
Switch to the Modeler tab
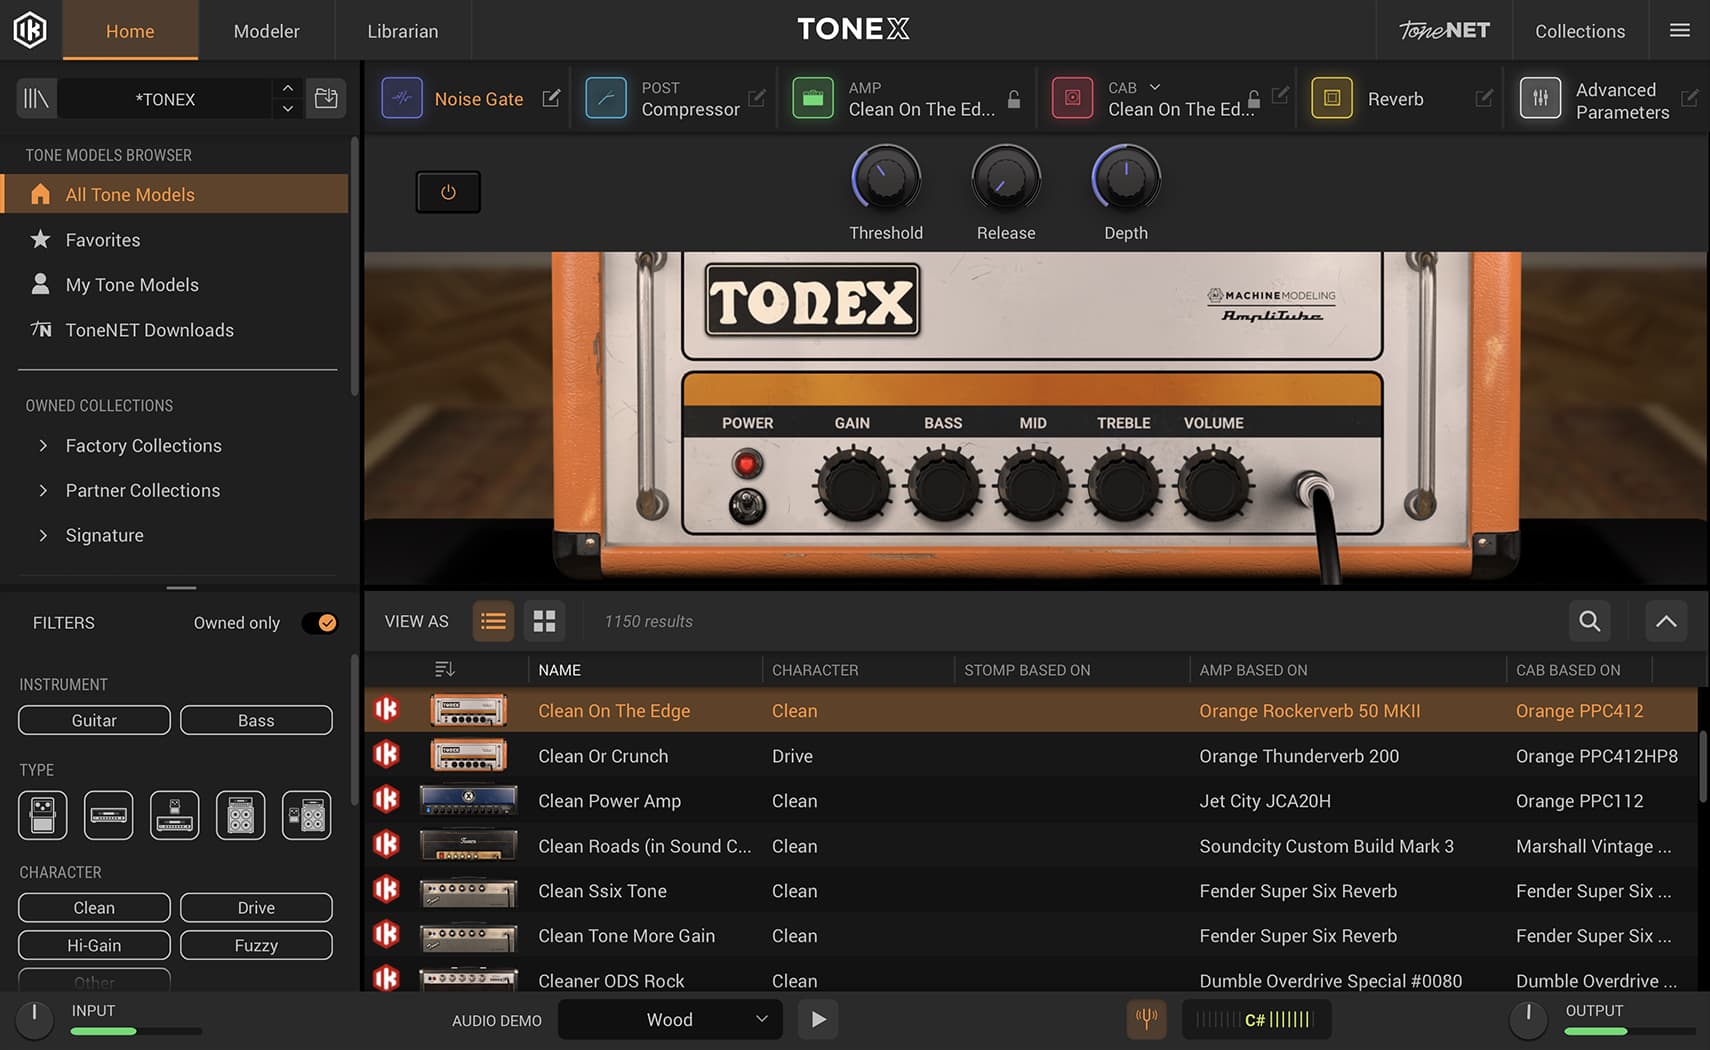[266, 31]
